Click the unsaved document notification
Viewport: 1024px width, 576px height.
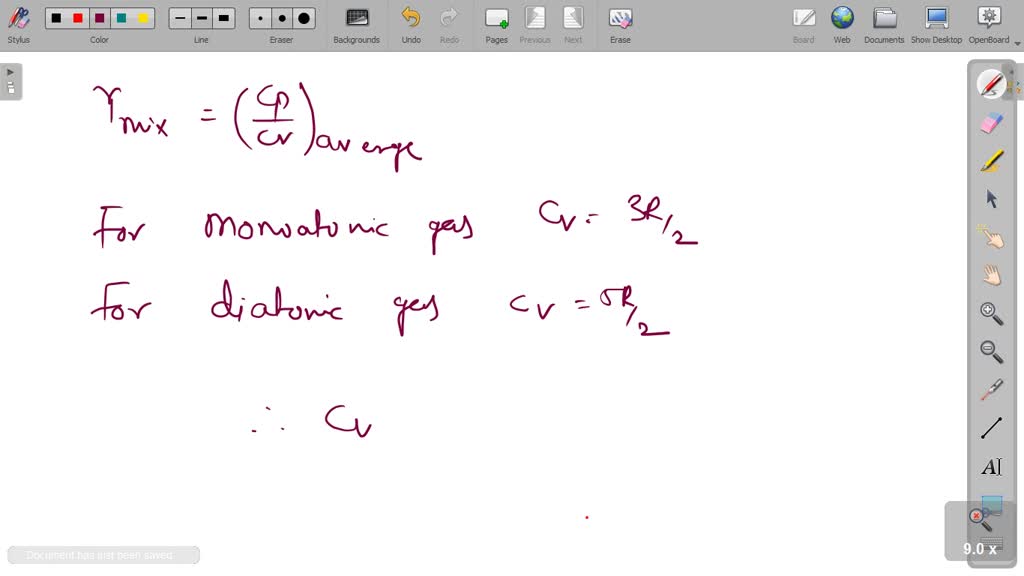(x=100, y=554)
